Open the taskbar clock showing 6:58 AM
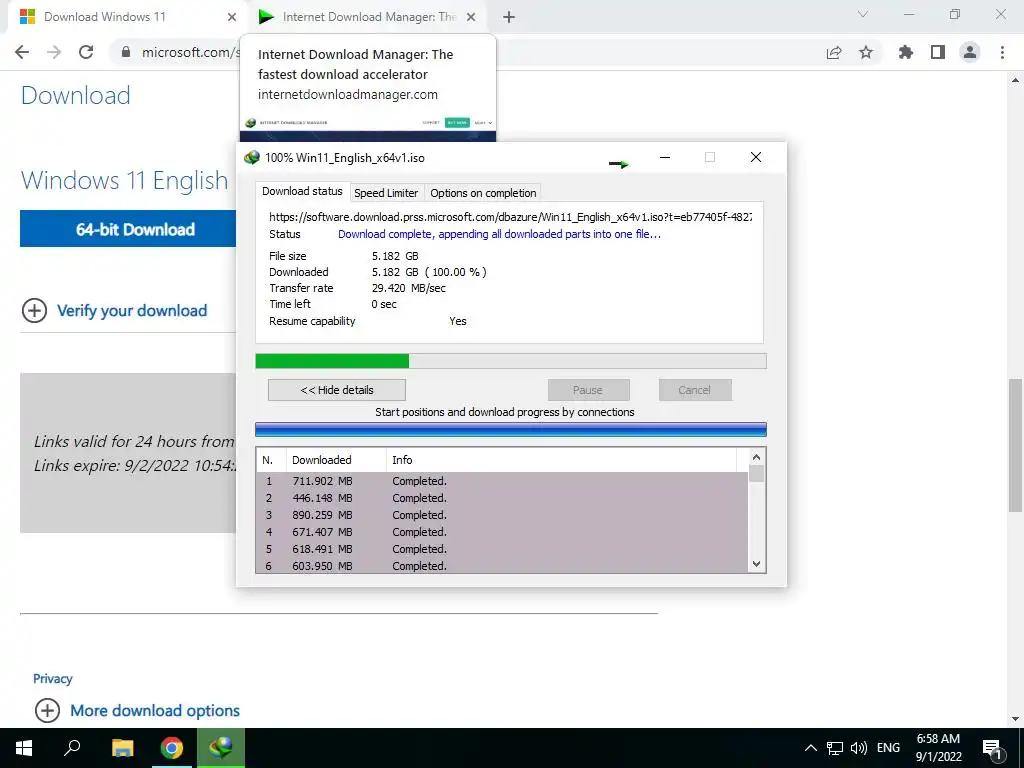Viewport: 1024px width, 768px height. pyautogui.click(x=938, y=748)
